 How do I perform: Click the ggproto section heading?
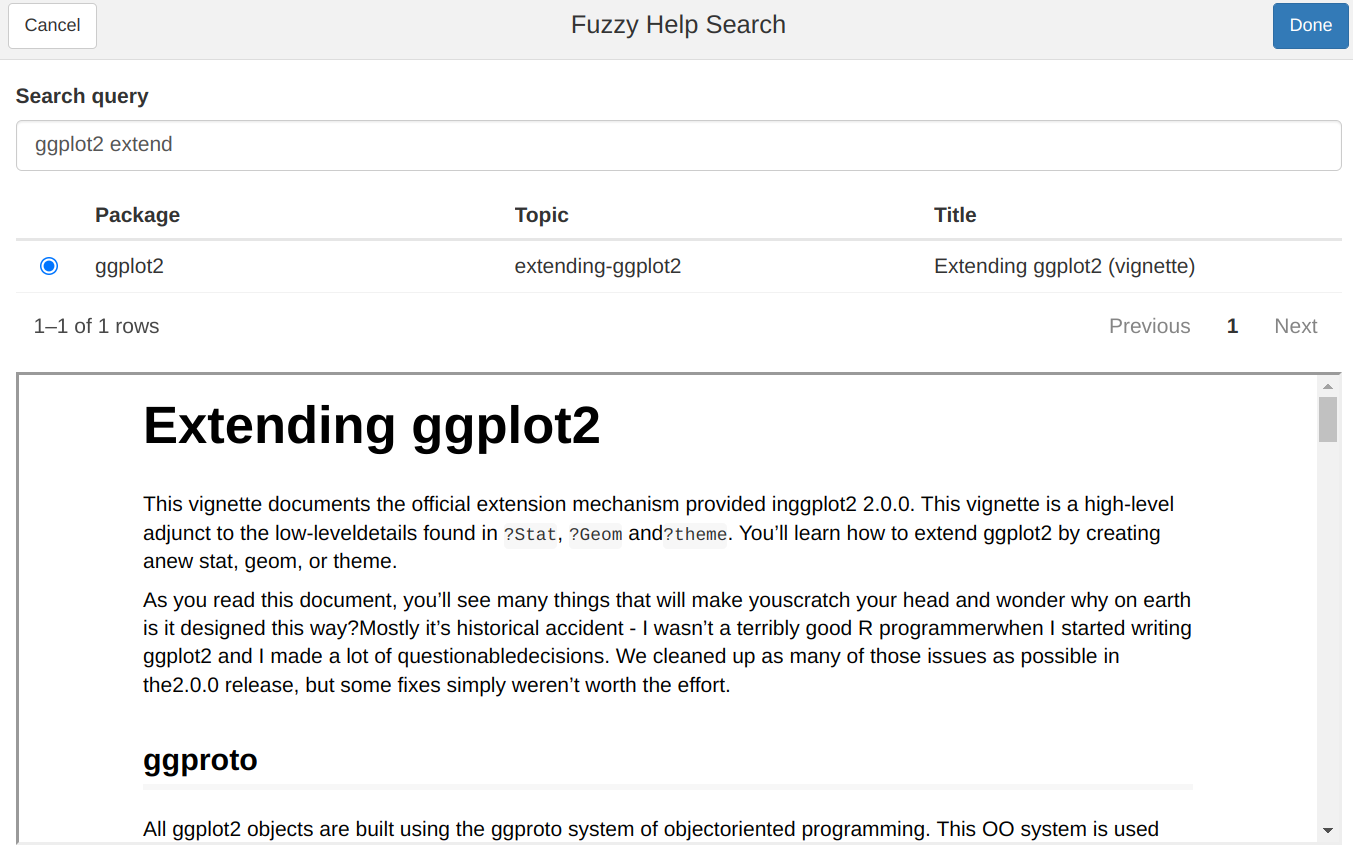[200, 760]
